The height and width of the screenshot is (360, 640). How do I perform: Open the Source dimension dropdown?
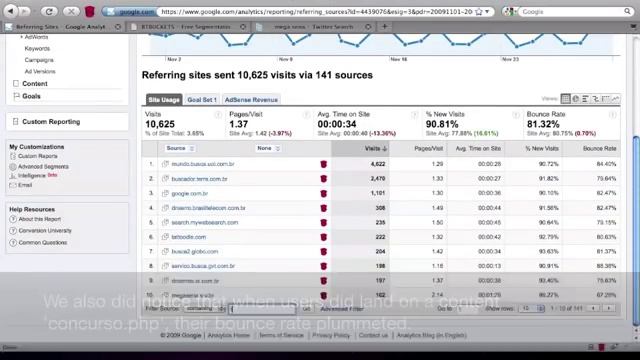(180, 148)
